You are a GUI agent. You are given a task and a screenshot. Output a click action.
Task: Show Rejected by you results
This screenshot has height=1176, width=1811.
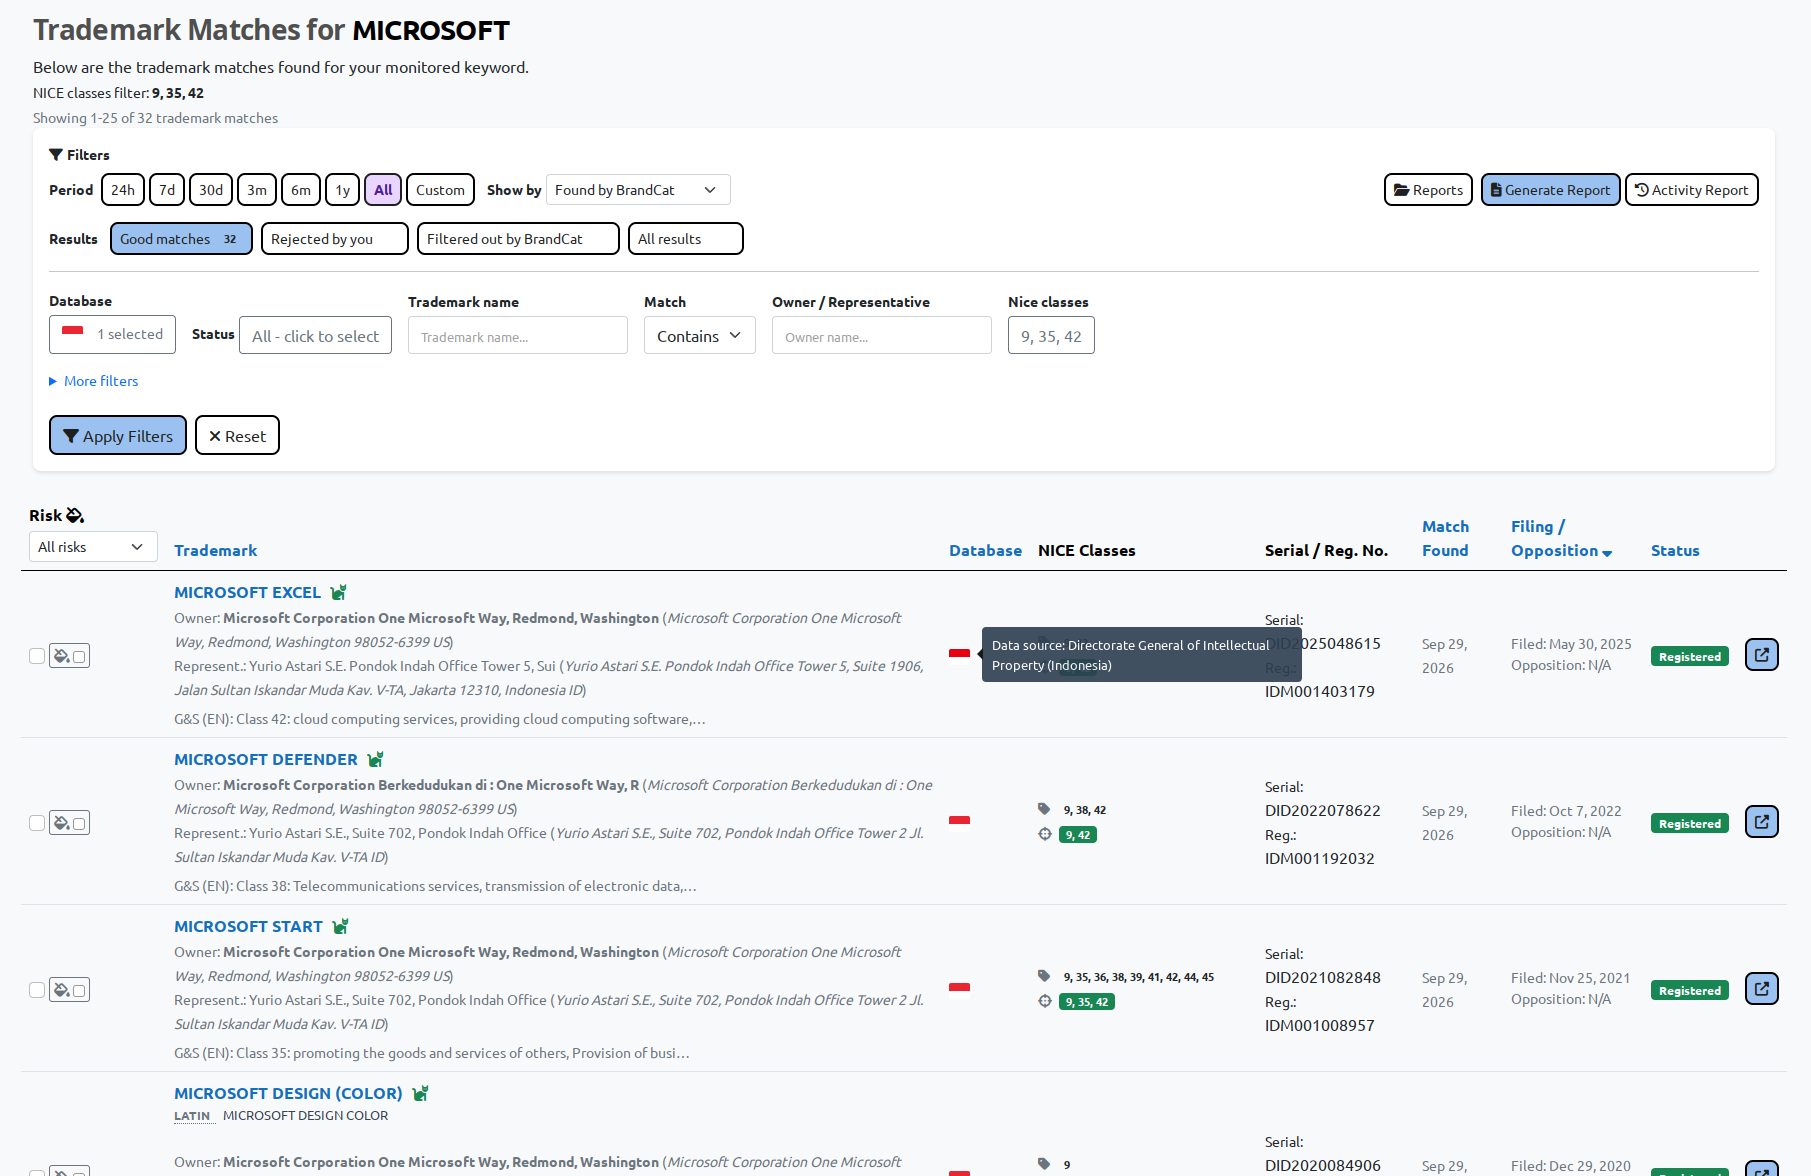[335, 239]
